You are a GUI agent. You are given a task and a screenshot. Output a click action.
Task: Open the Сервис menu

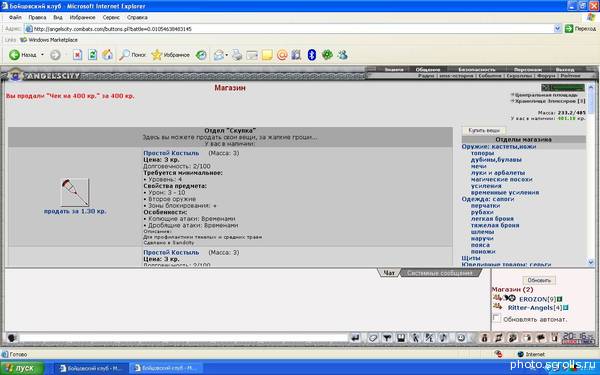pyautogui.click(x=111, y=18)
